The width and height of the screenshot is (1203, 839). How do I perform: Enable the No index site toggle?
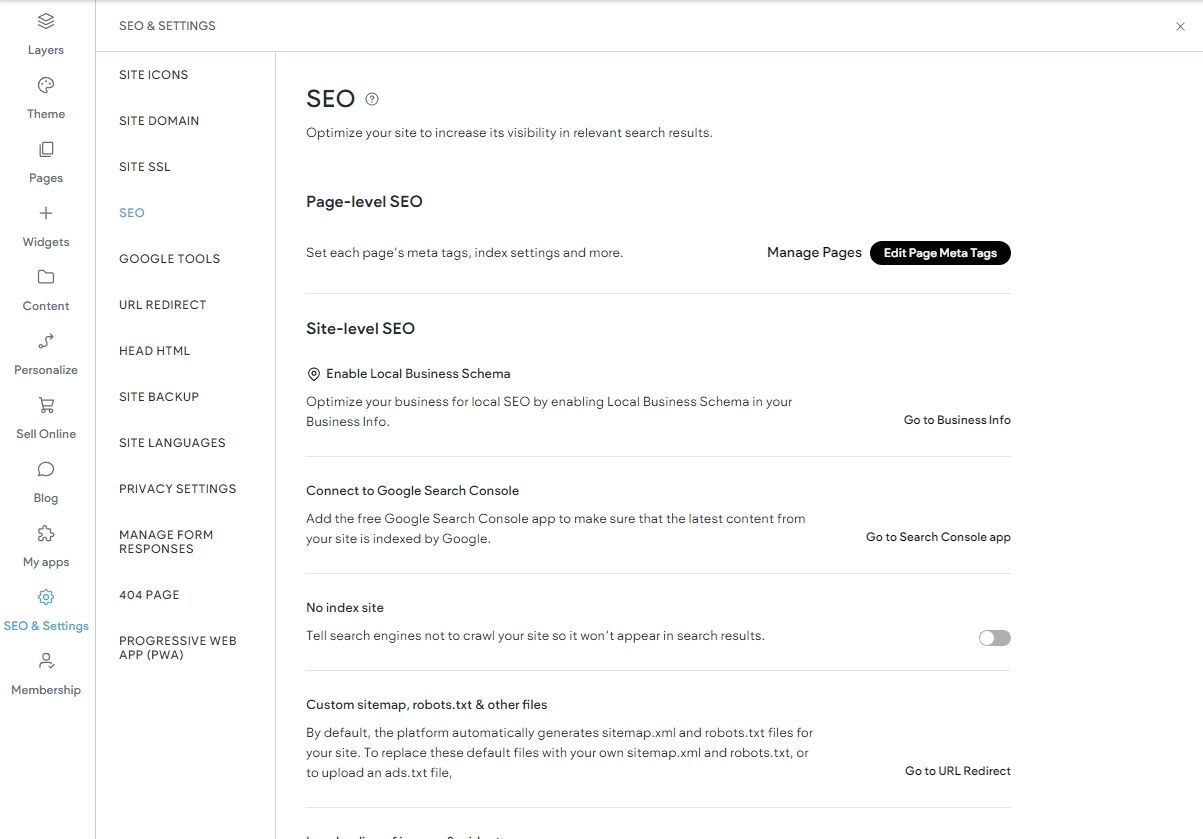(994, 637)
